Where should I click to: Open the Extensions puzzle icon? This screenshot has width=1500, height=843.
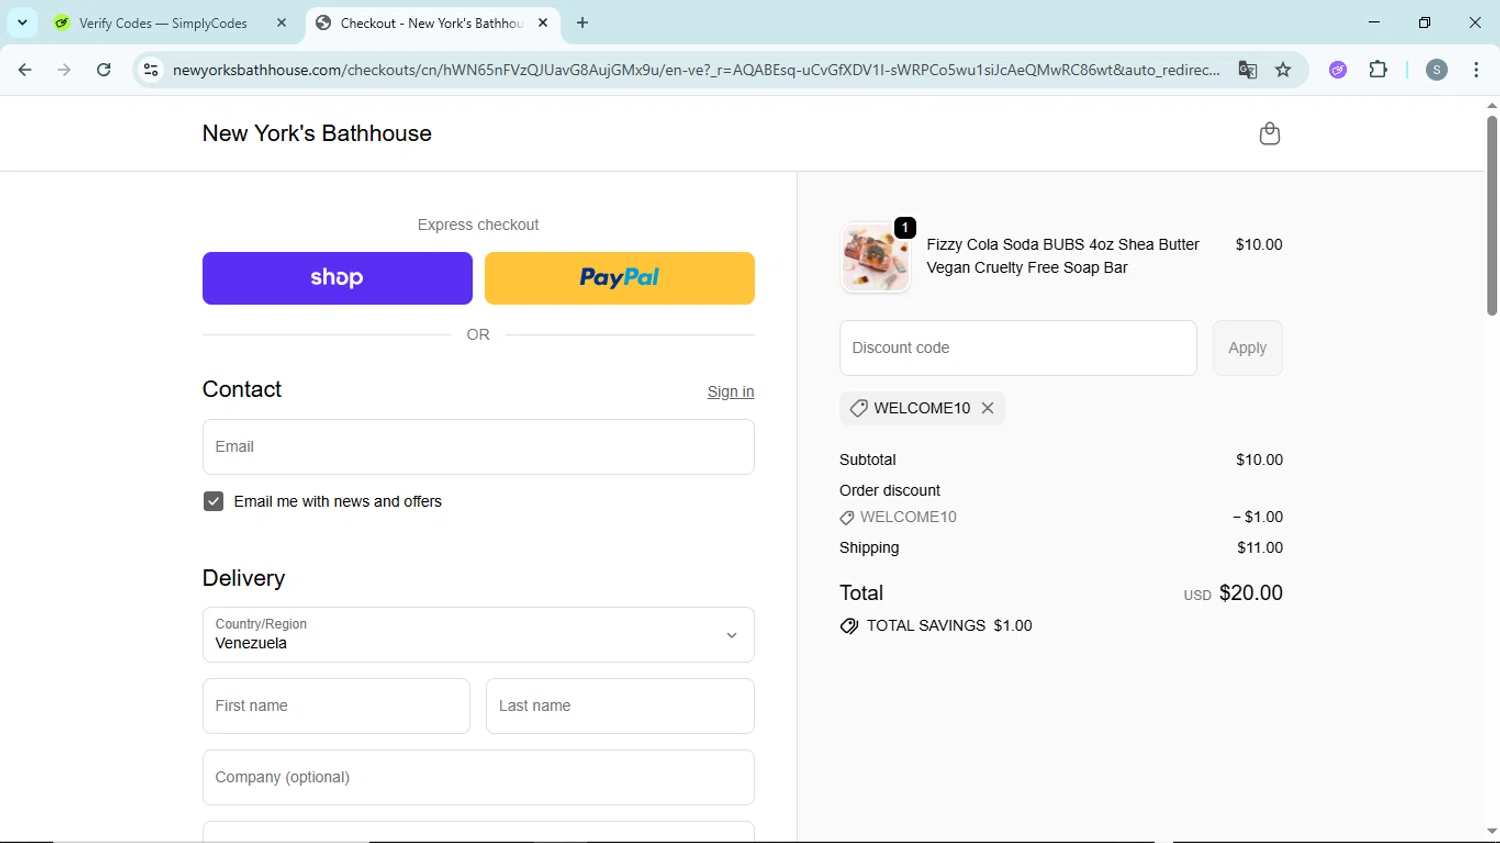[x=1378, y=70]
